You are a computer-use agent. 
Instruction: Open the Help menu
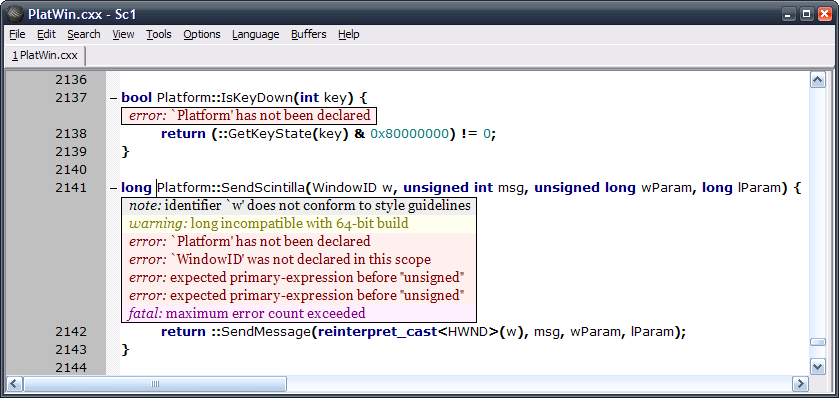pyautogui.click(x=348, y=34)
